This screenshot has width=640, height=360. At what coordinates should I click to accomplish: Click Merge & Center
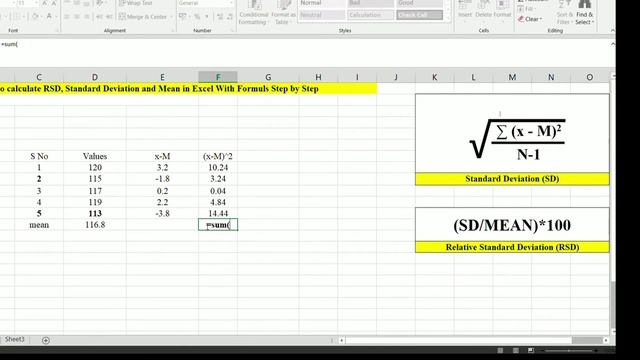143,17
